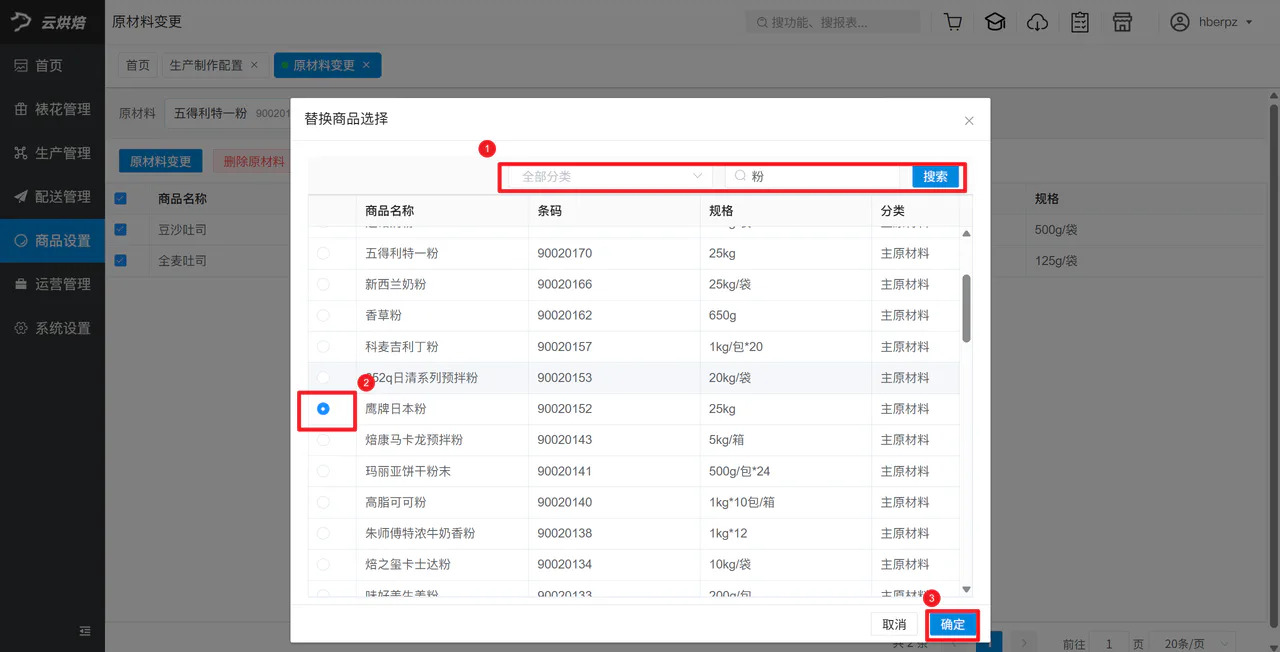Image resolution: width=1280 pixels, height=652 pixels.
Task: Expand the hberpz account dropdown arrow
Action: [1249, 22]
